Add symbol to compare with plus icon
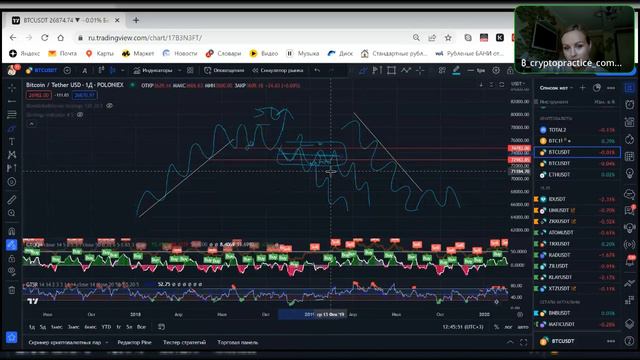This screenshot has height=360, width=640. pyautogui.click(x=67, y=71)
